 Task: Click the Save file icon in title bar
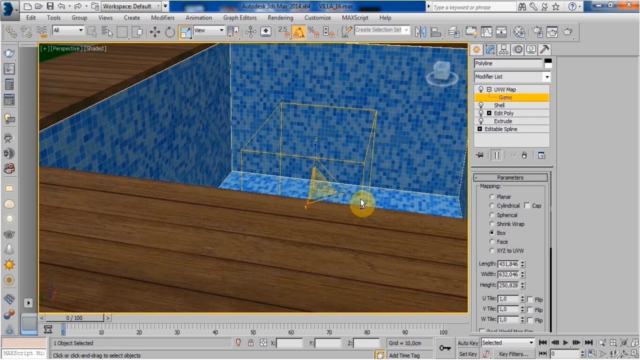[x=50, y=6]
